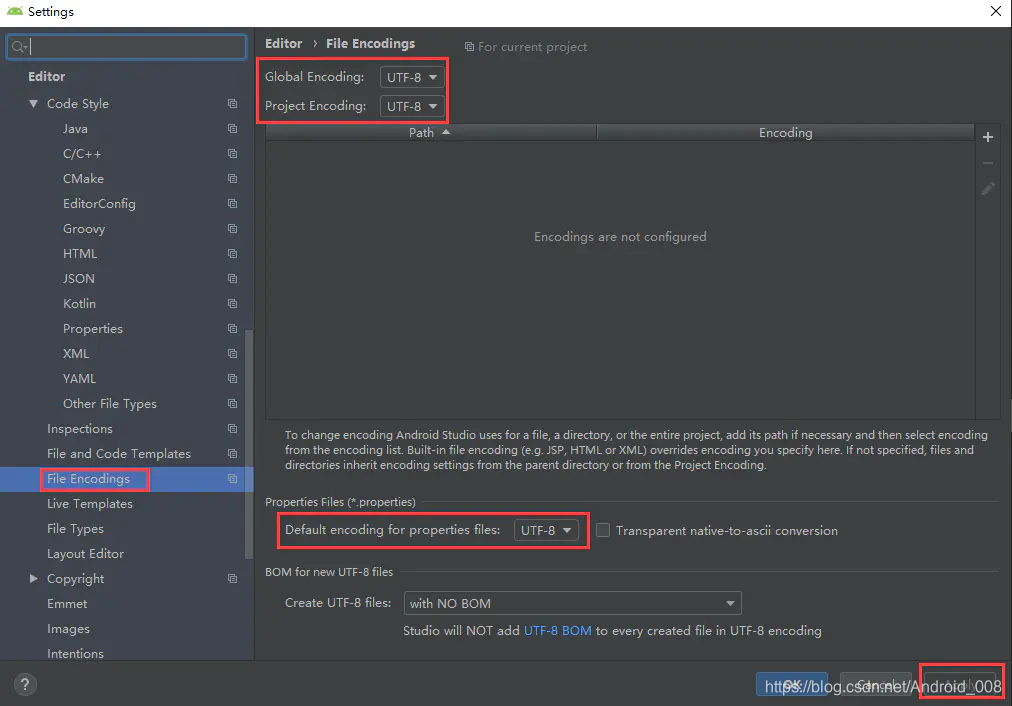The image size is (1012, 706).
Task: Expand the Copyright tree node
Action: (34, 579)
